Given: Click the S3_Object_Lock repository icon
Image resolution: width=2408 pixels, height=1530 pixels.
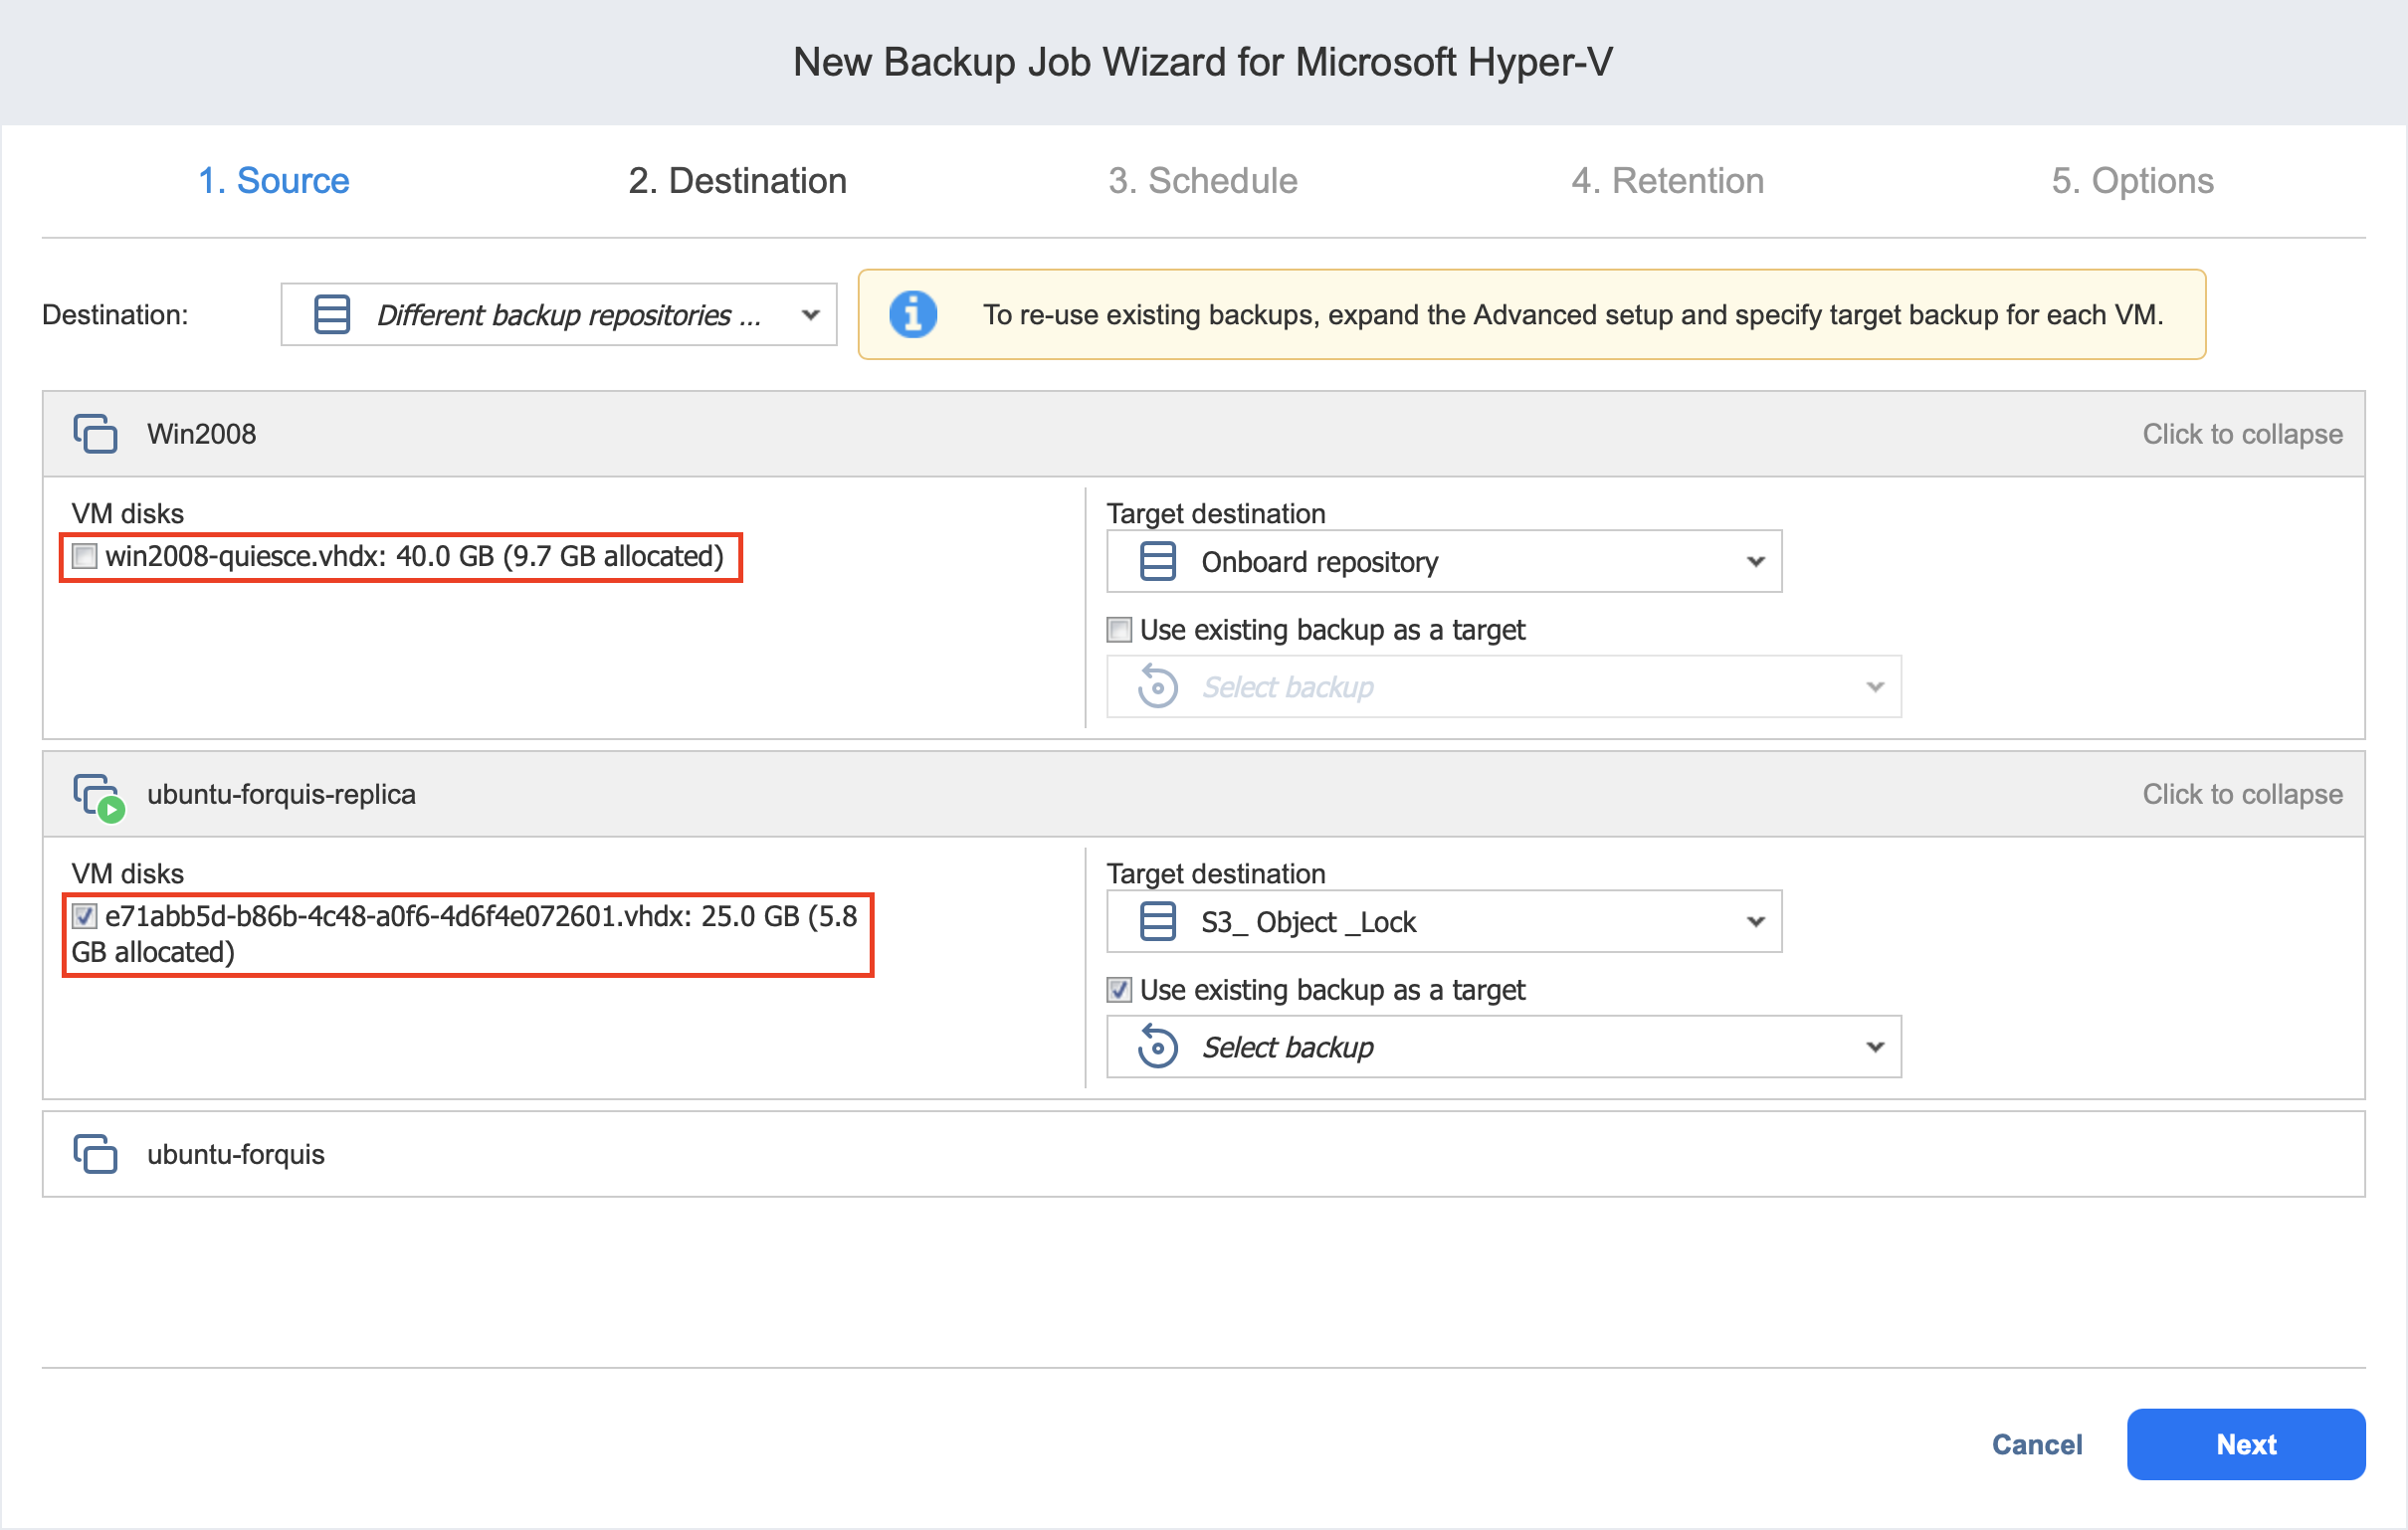Looking at the screenshot, I should [1158, 922].
